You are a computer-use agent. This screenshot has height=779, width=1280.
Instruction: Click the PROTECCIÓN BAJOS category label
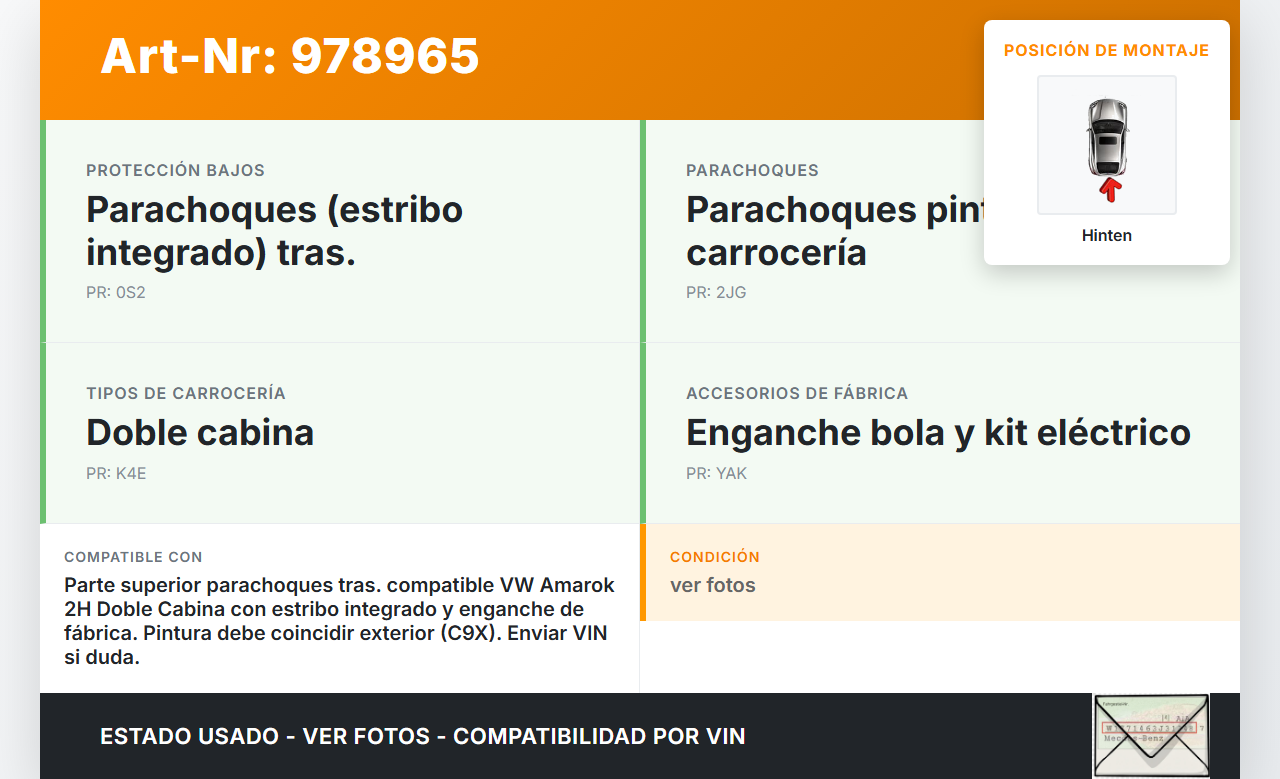175,171
